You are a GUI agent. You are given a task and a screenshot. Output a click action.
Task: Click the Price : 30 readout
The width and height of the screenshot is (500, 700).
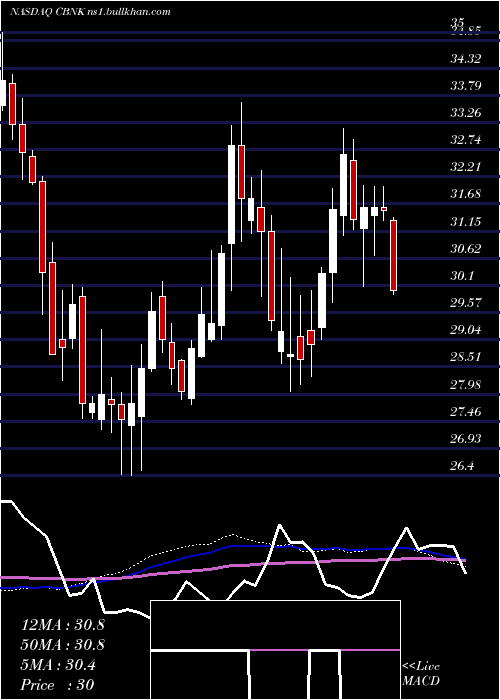(58, 685)
